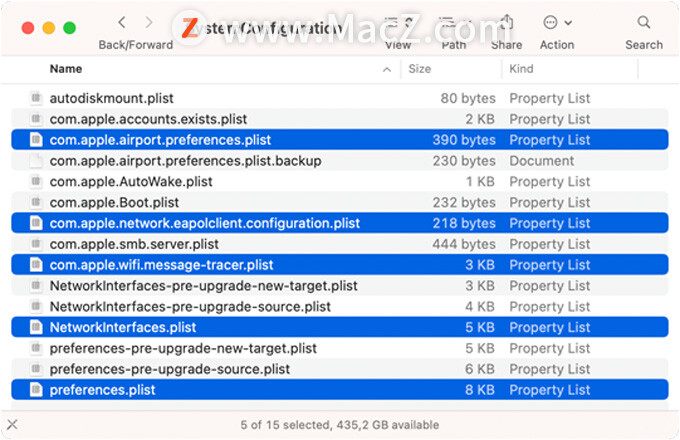Image resolution: width=680 pixels, height=440 pixels.
Task: Open the Action ellipsis menu
Action: pyautogui.click(x=557, y=23)
